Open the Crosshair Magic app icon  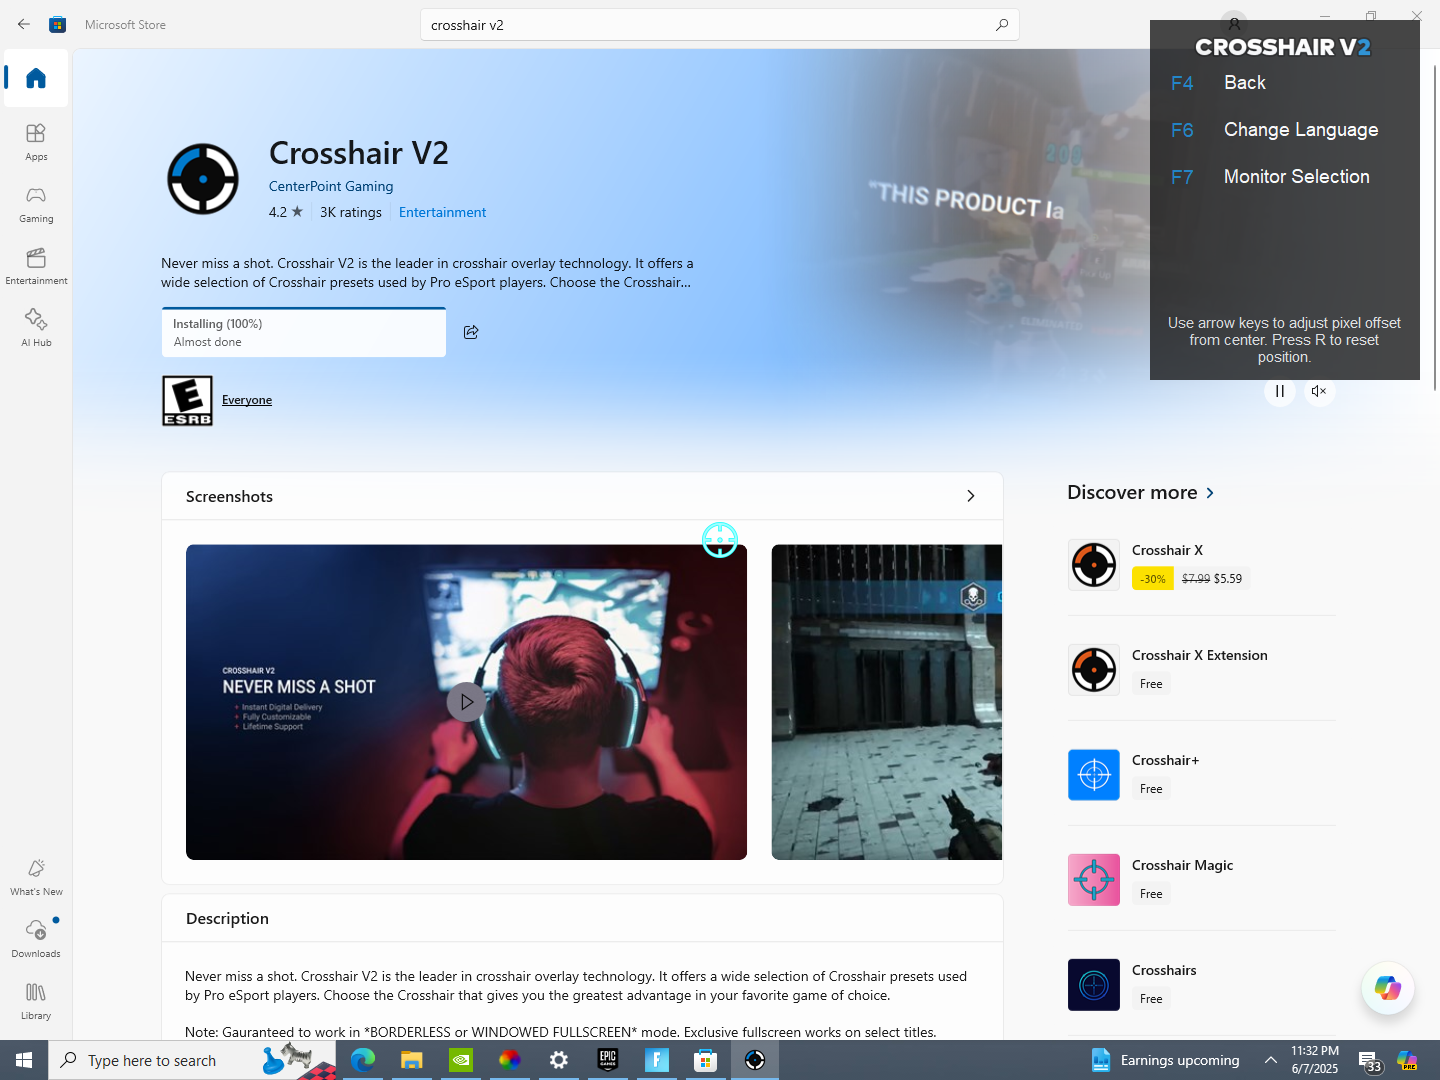tap(1094, 880)
